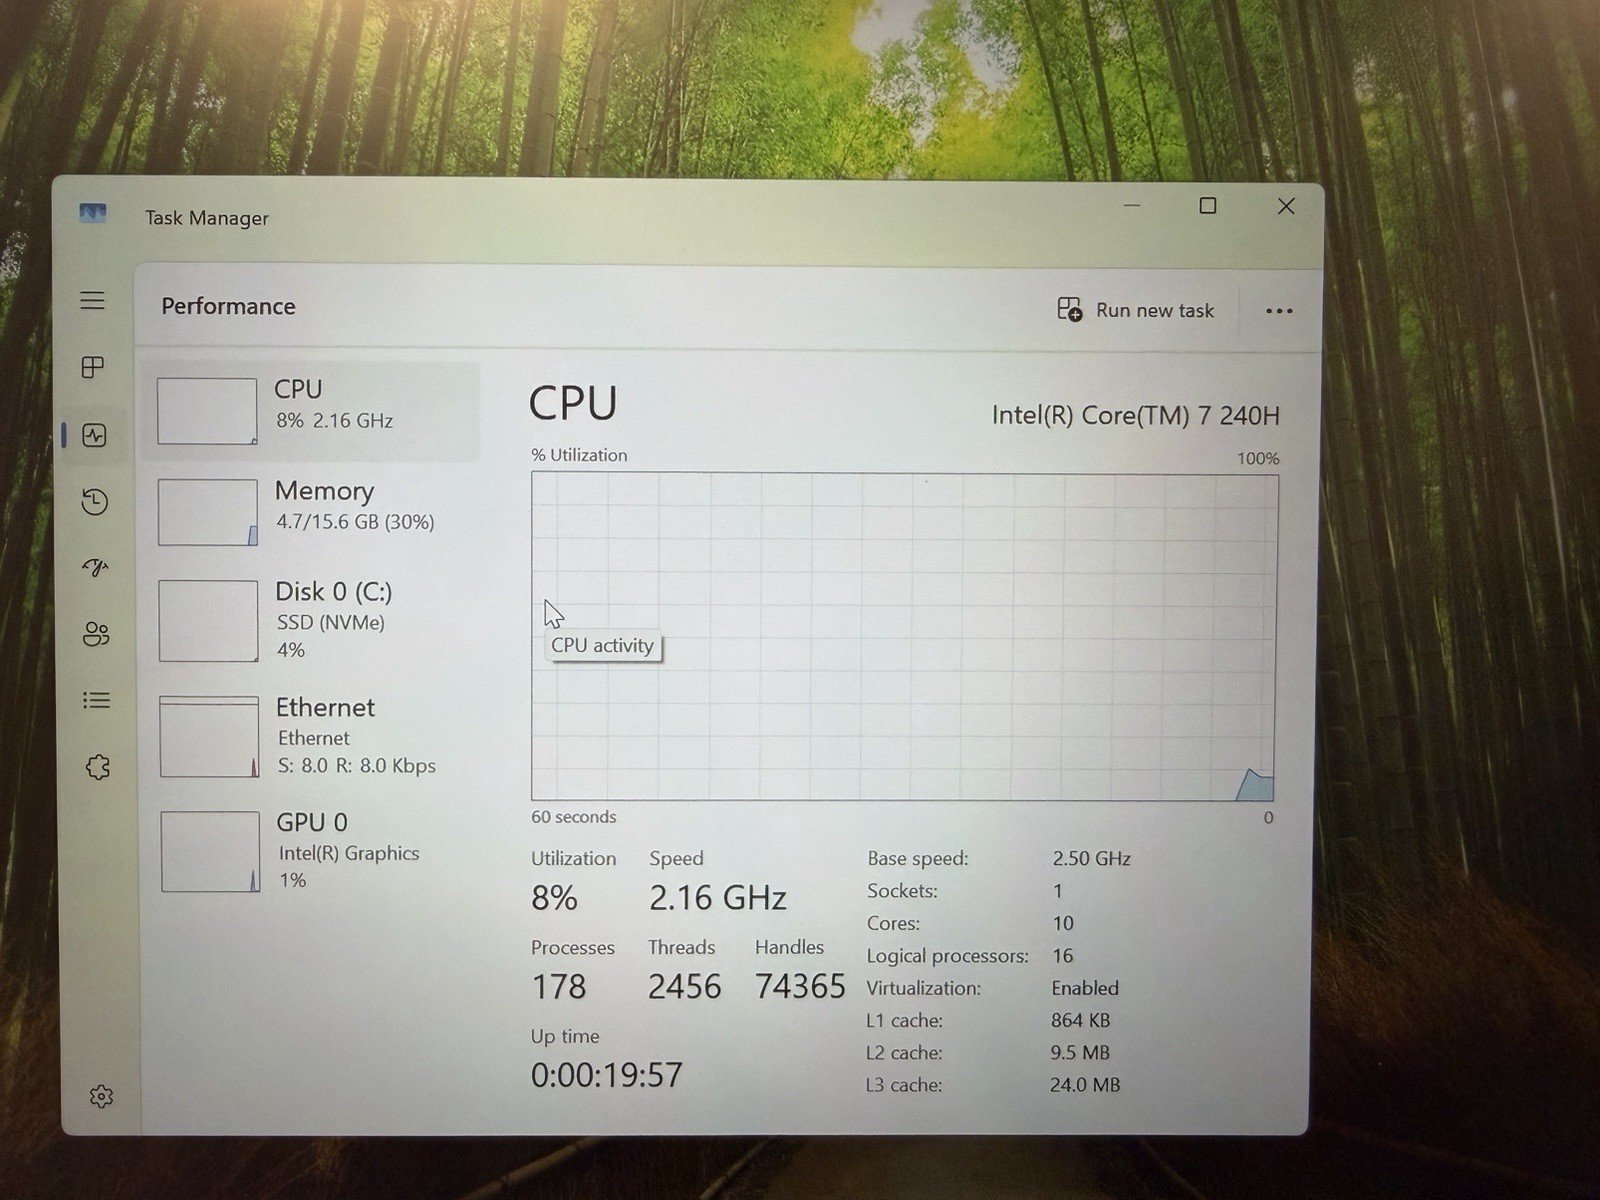Open the Services page icon

[x=97, y=767]
